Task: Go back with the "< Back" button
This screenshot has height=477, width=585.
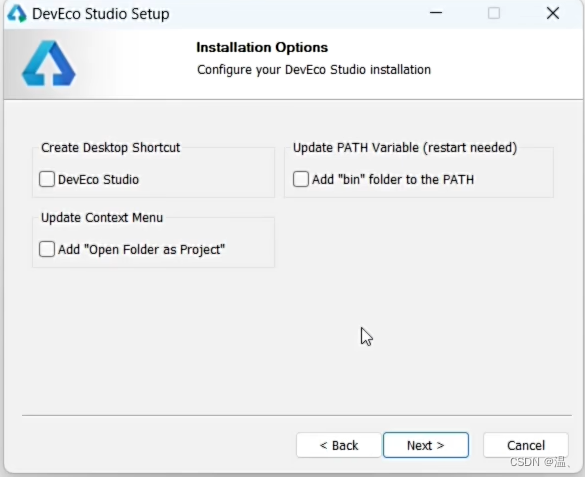Action: tap(339, 445)
